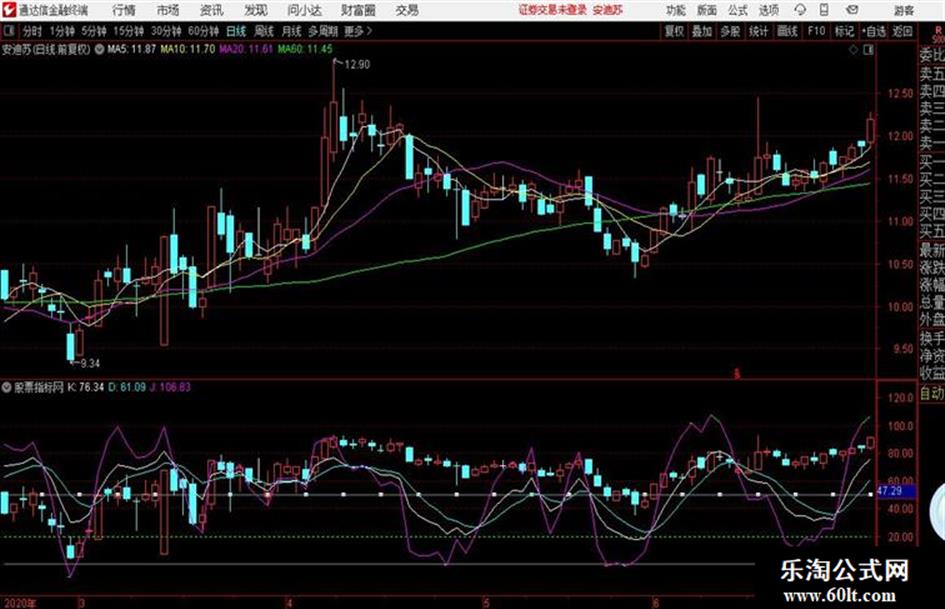Switch to the 分时 period tab

31,31
